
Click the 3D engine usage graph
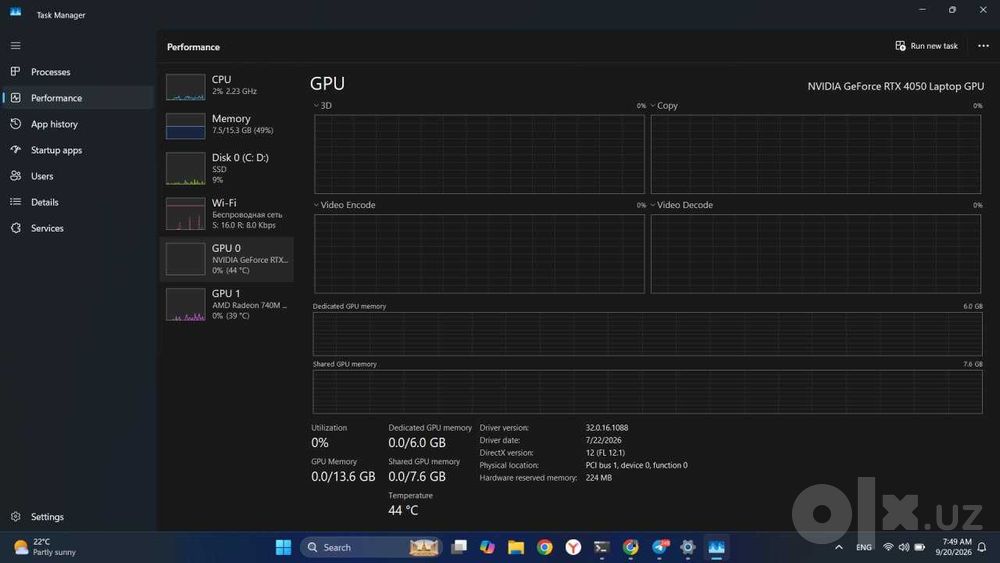(480, 154)
